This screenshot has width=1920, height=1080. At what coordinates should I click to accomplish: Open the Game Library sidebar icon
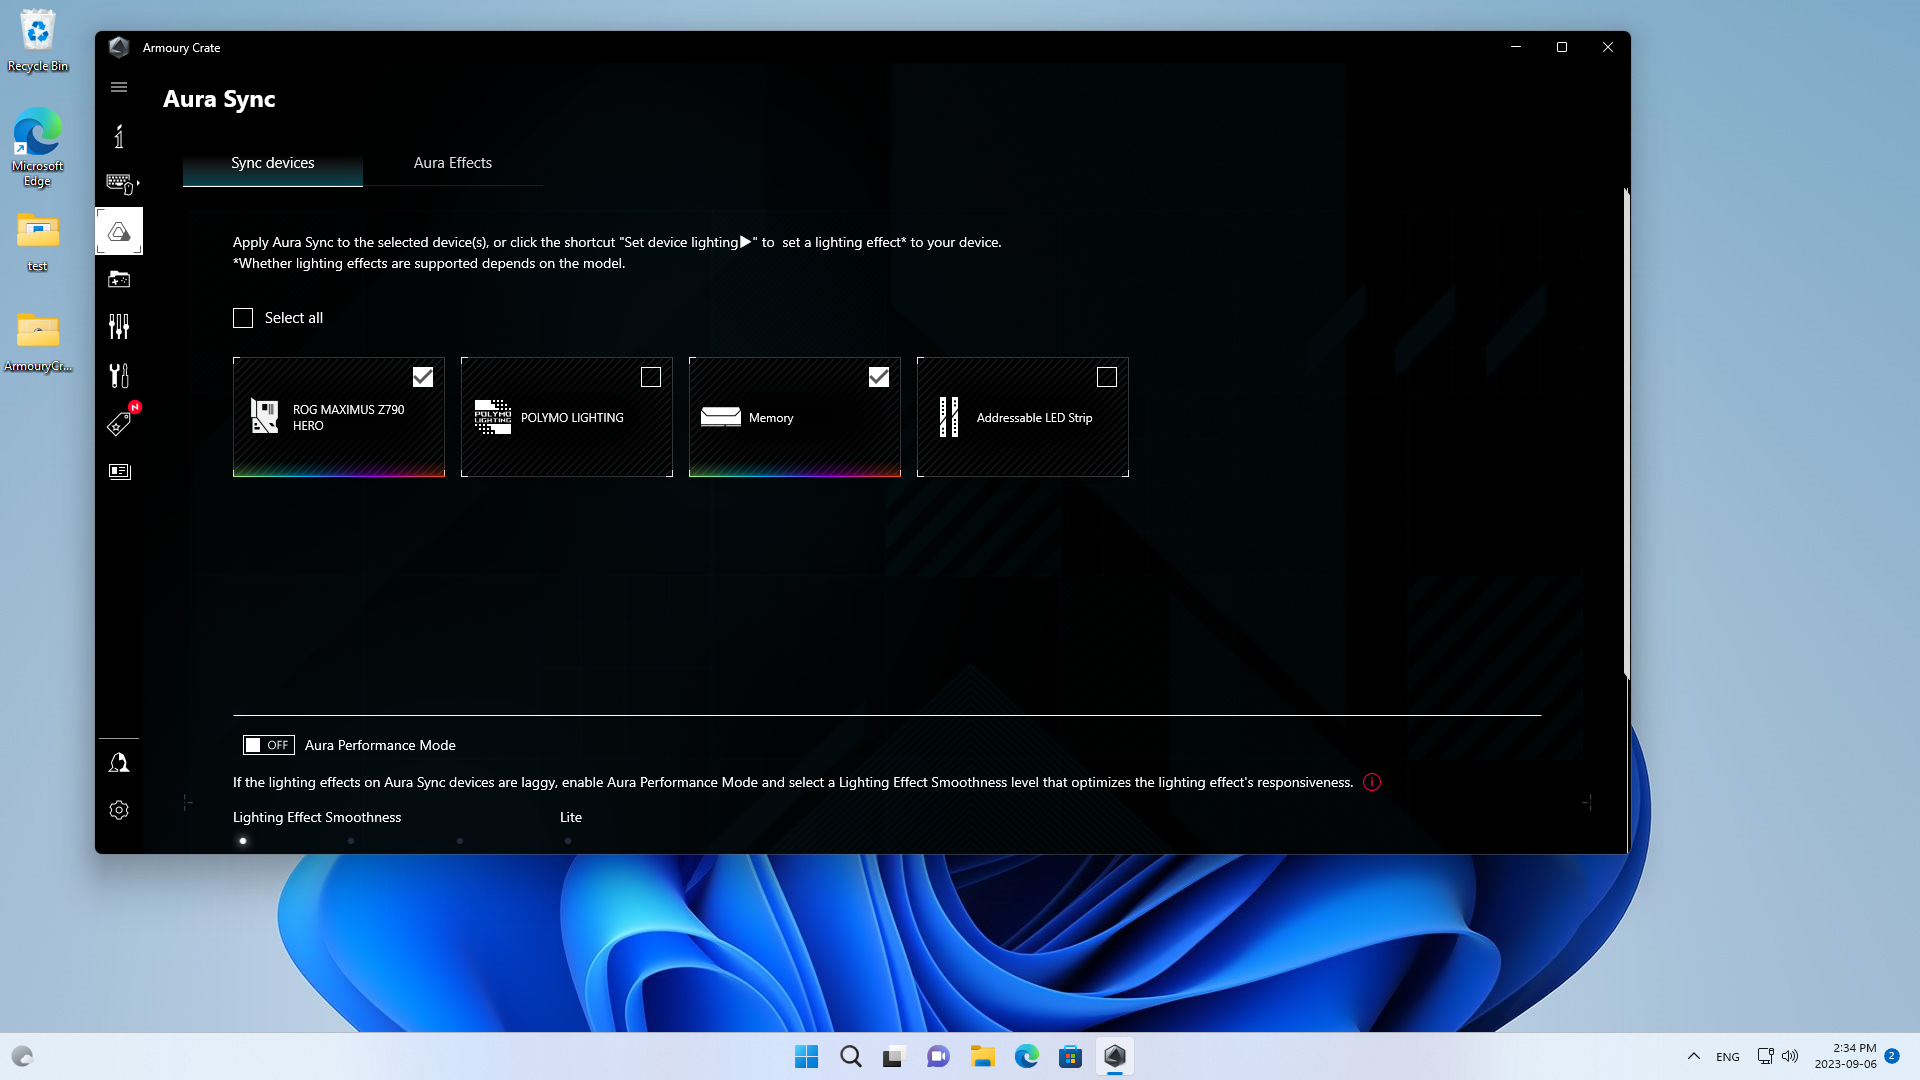(x=119, y=279)
